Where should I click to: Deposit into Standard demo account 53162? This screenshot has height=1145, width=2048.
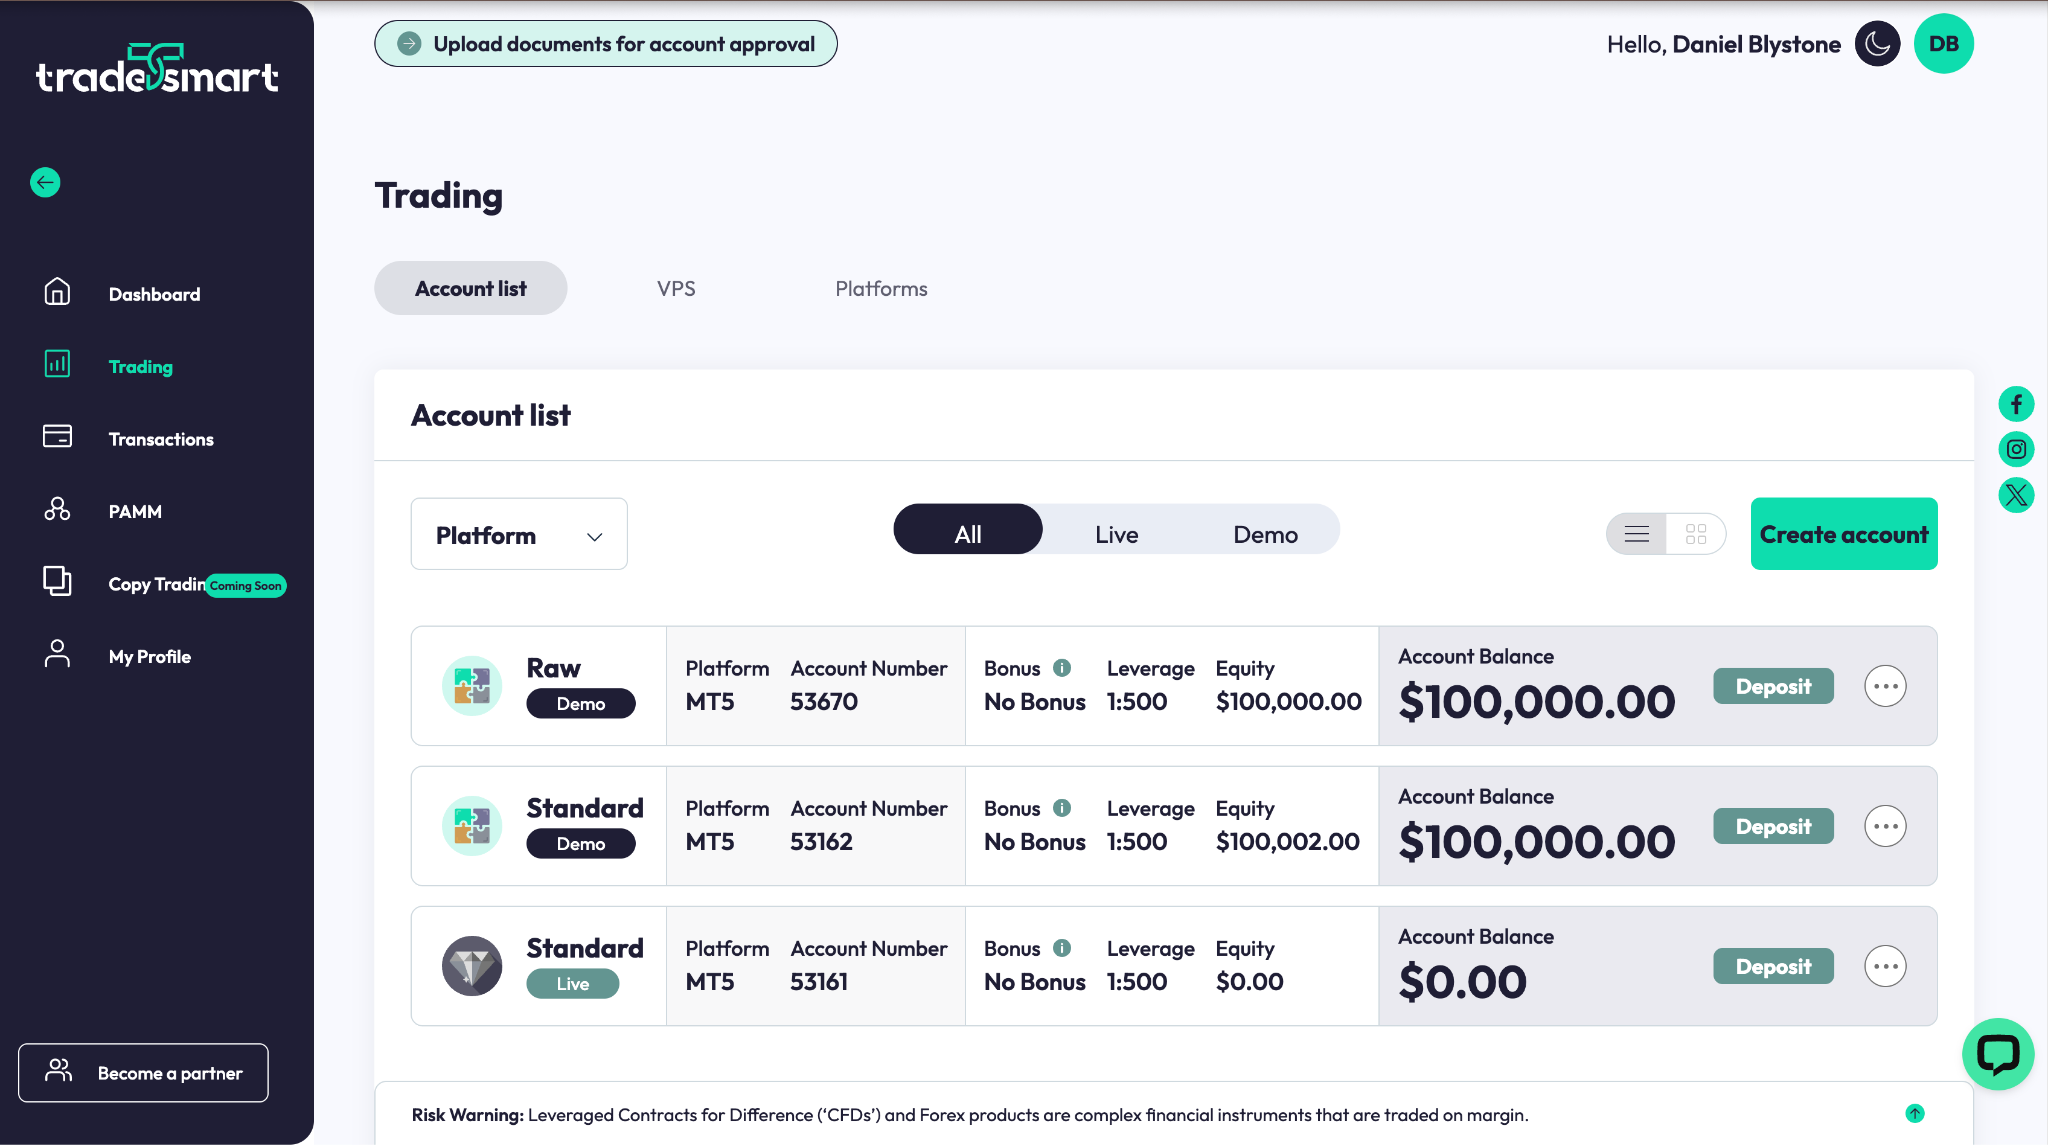[1773, 826]
